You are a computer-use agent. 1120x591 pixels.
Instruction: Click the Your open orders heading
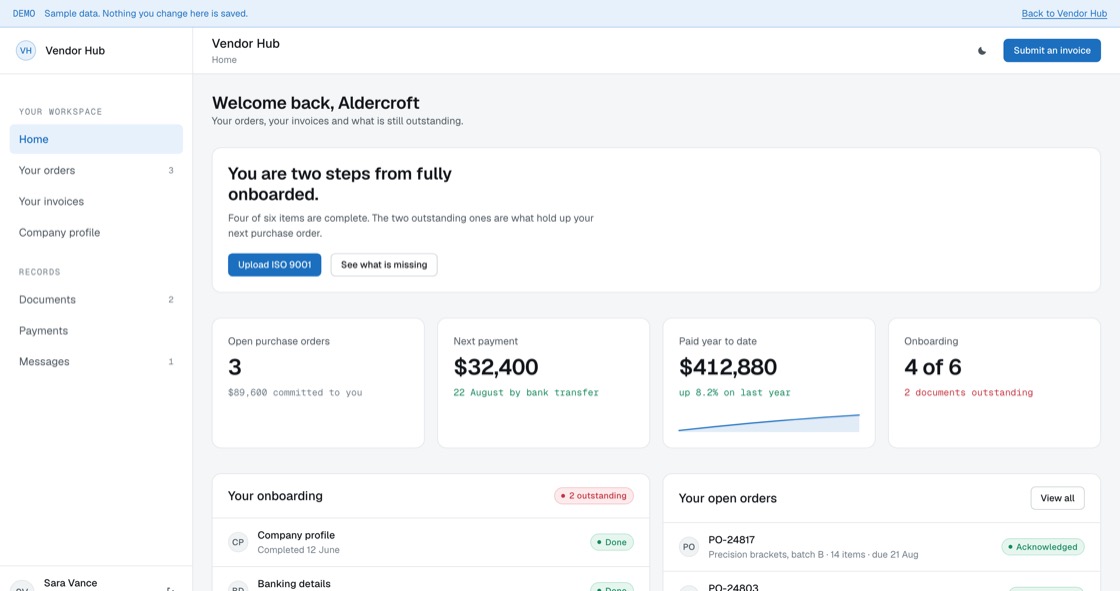tap(727, 498)
